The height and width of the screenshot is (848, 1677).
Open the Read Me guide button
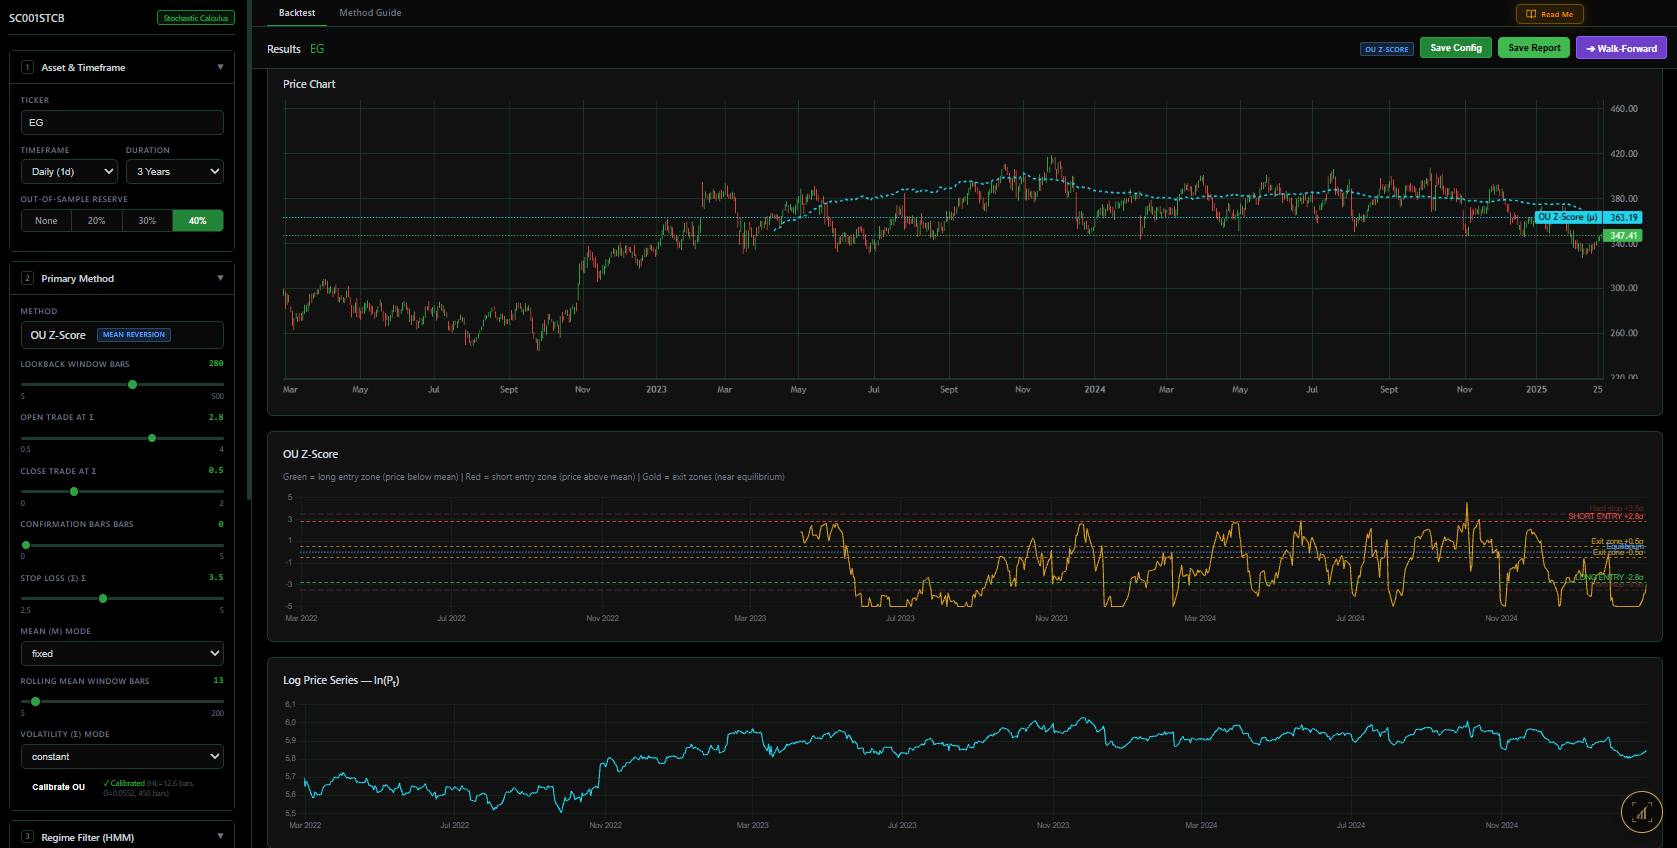[x=1549, y=14]
